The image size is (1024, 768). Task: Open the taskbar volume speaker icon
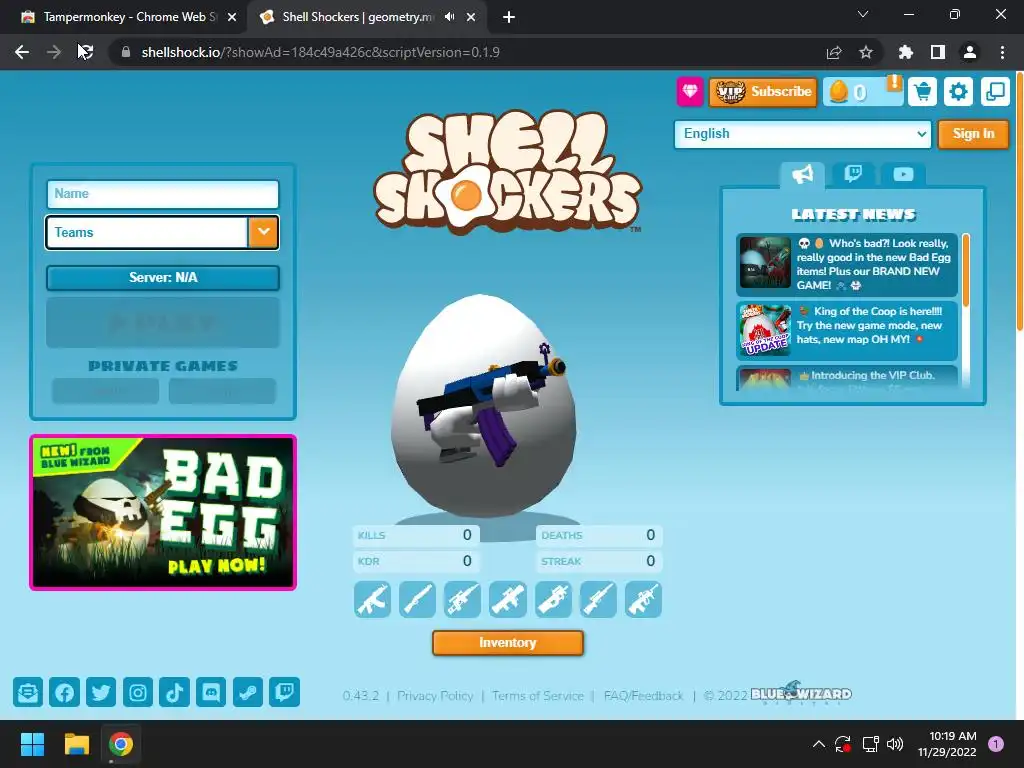895,744
